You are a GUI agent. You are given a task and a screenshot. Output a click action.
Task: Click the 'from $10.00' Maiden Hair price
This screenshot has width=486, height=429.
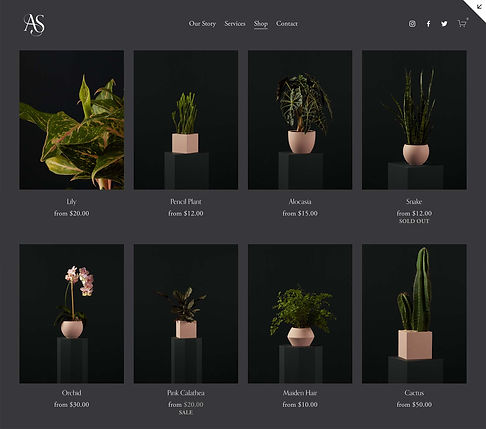click(300, 405)
